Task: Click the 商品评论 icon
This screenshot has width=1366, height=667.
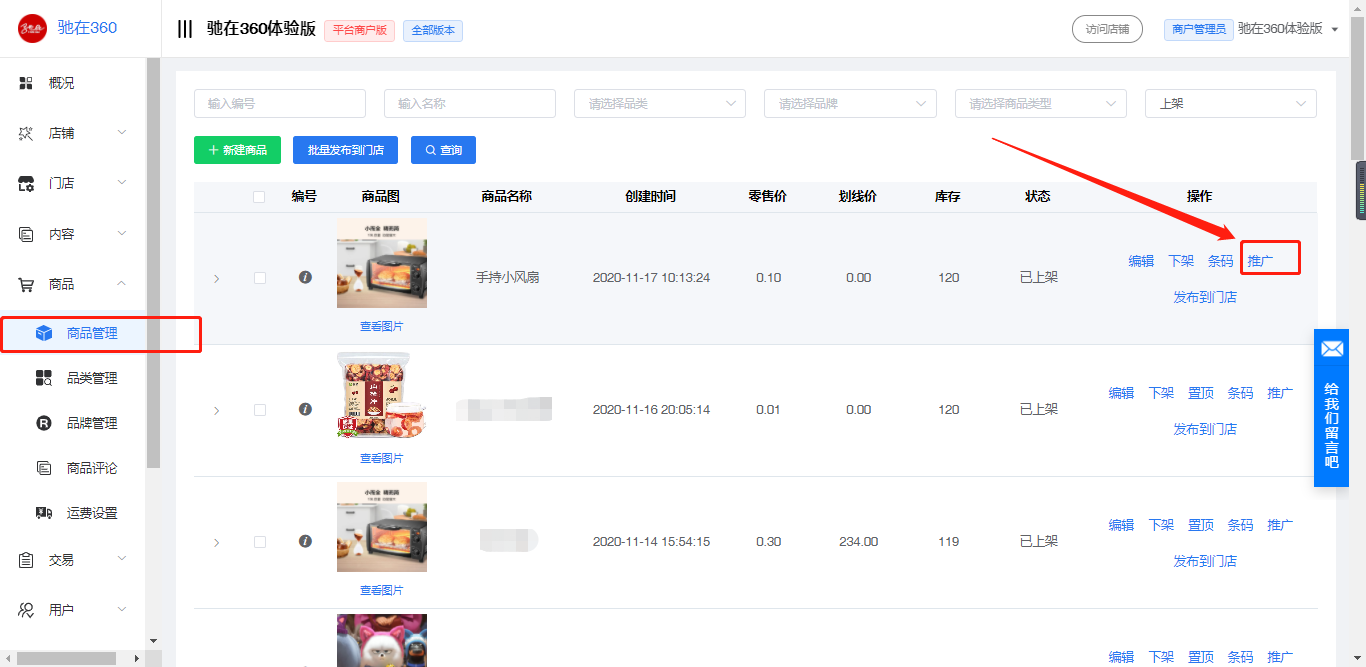Action: (44, 468)
